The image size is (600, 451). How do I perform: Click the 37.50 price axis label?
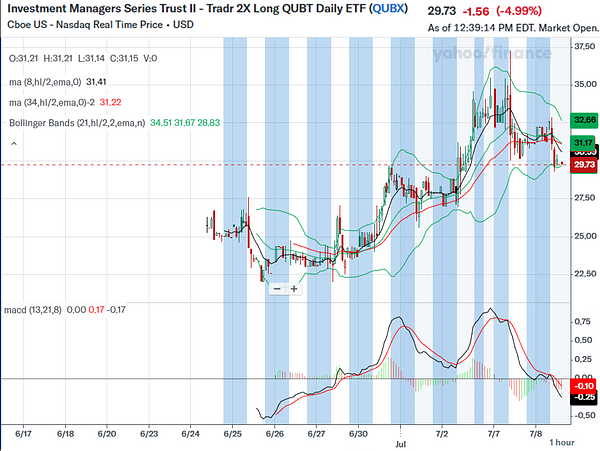pyautogui.click(x=585, y=47)
